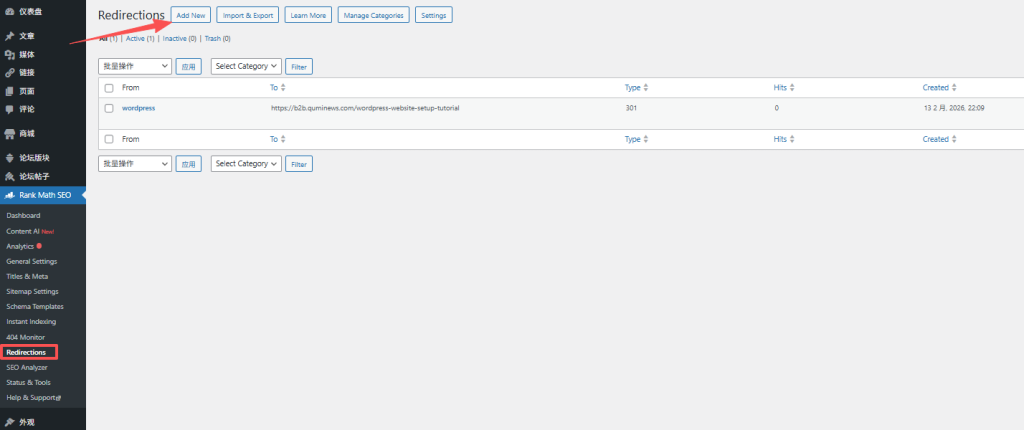Click the 商城 store icon
The height and width of the screenshot is (430, 1024).
(10, 133)
